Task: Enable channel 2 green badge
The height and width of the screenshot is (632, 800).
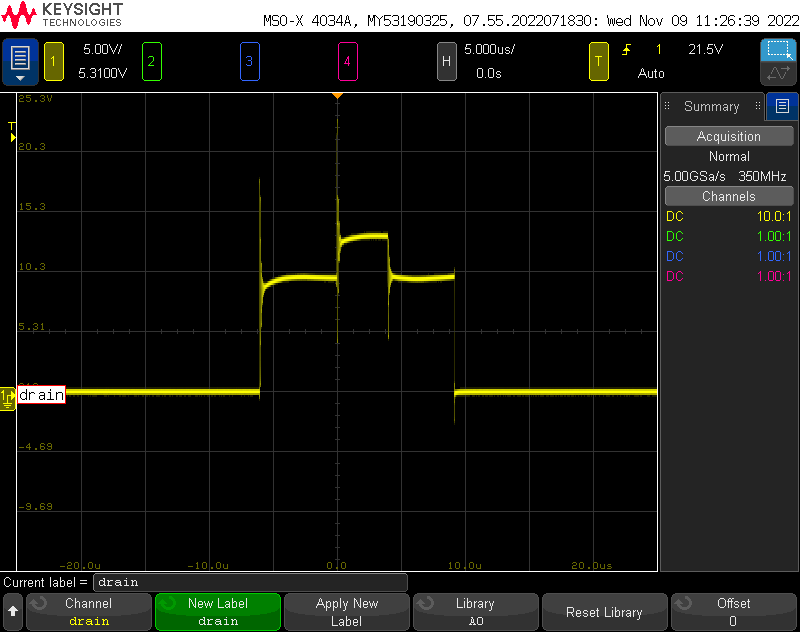Action: pos(151,61)
